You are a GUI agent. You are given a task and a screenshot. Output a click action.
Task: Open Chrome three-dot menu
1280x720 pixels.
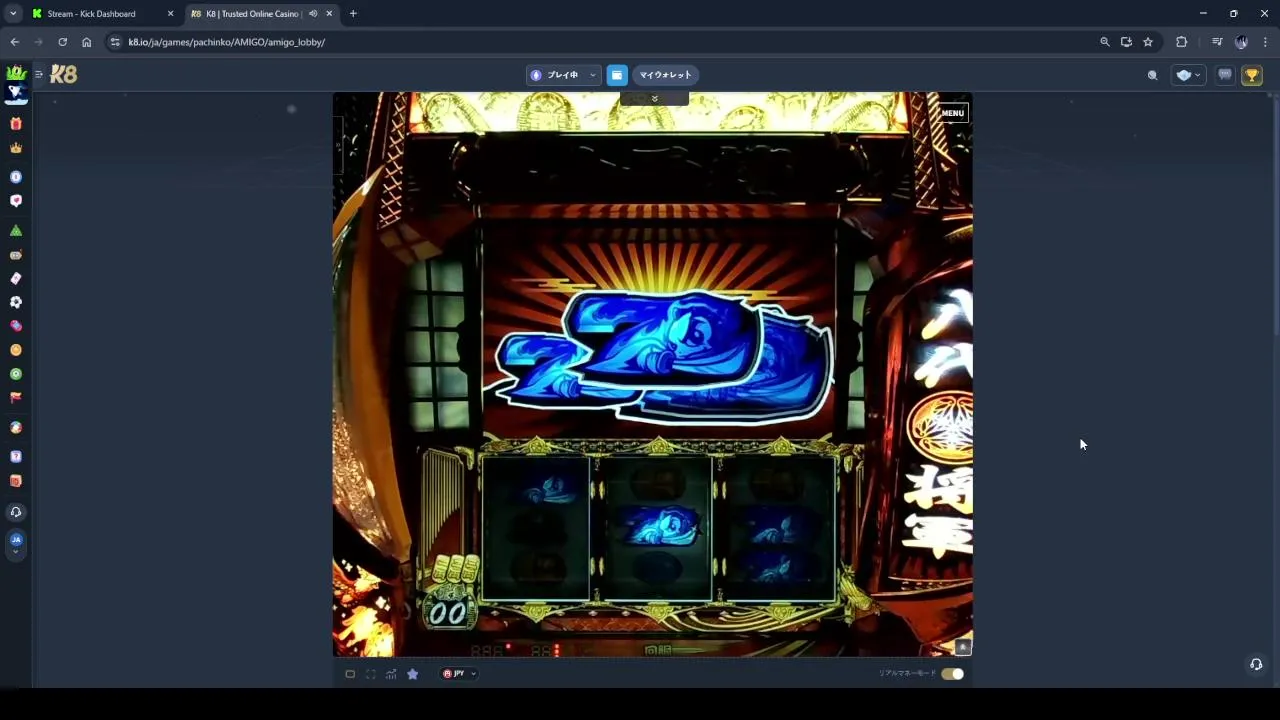pos(1265,42)
